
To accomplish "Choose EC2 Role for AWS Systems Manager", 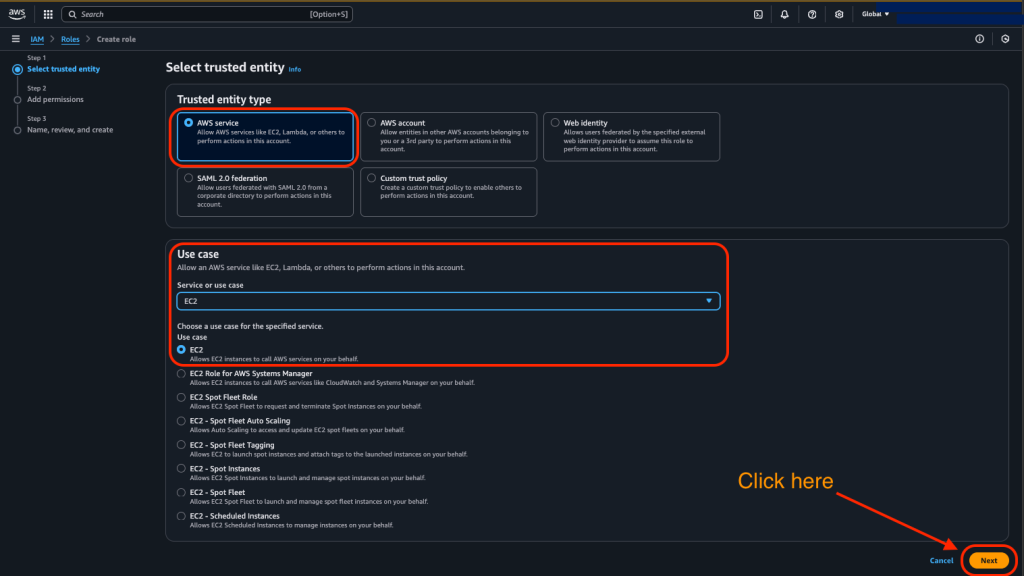I will pos(182,374).
